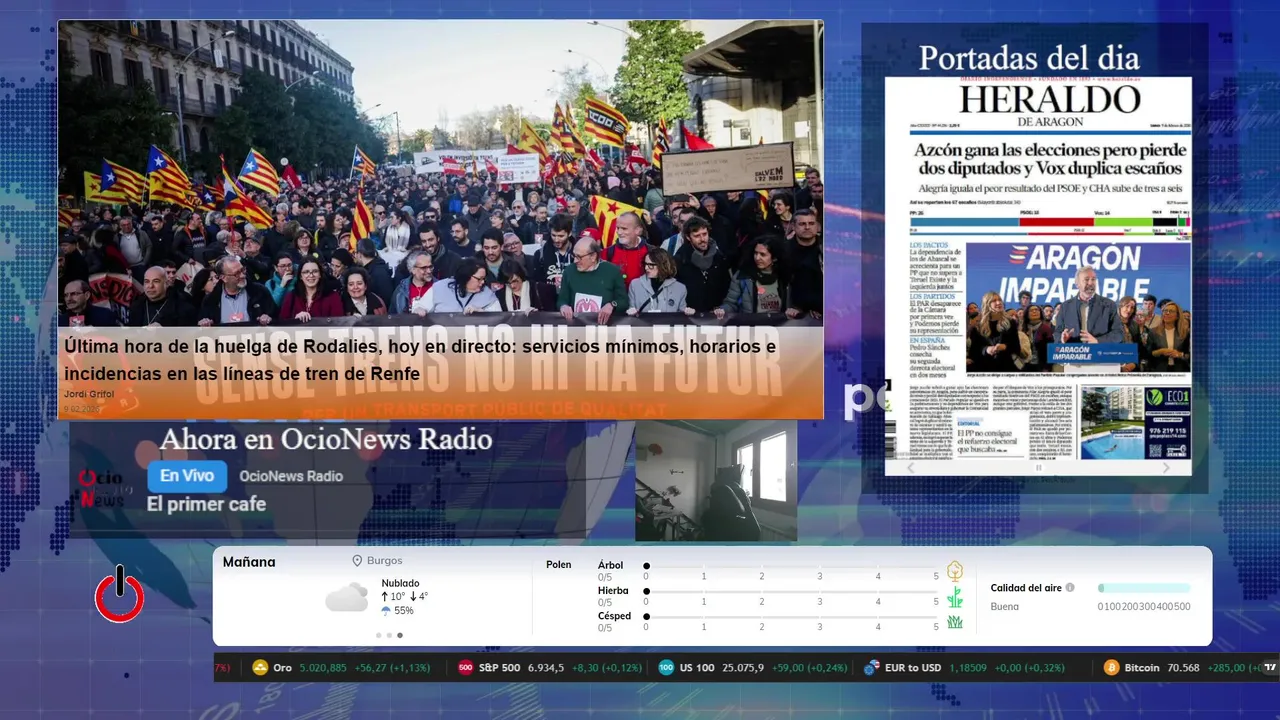Click the webcam feed thumbnail

click(716, 481)
